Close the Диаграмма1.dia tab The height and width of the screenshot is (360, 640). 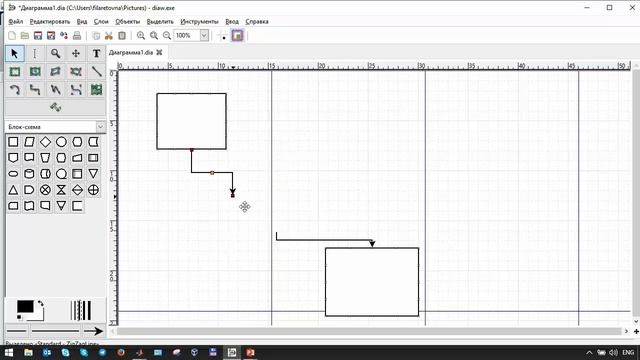[159, 52]
